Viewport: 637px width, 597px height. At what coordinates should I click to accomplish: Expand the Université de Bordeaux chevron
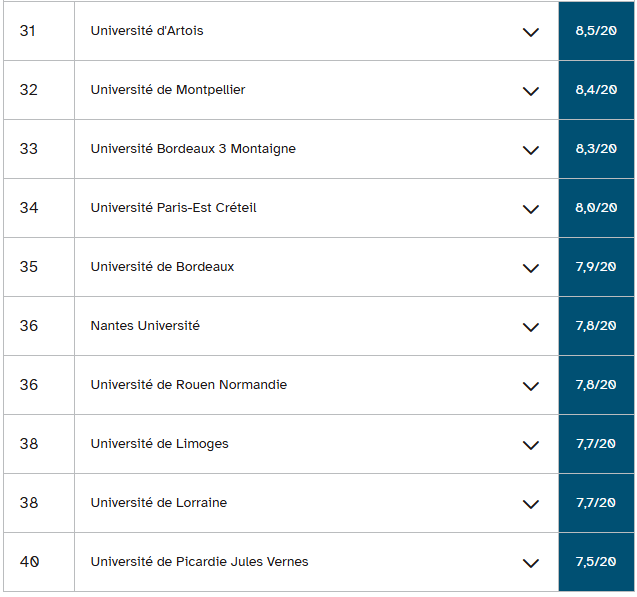[531, 268]
